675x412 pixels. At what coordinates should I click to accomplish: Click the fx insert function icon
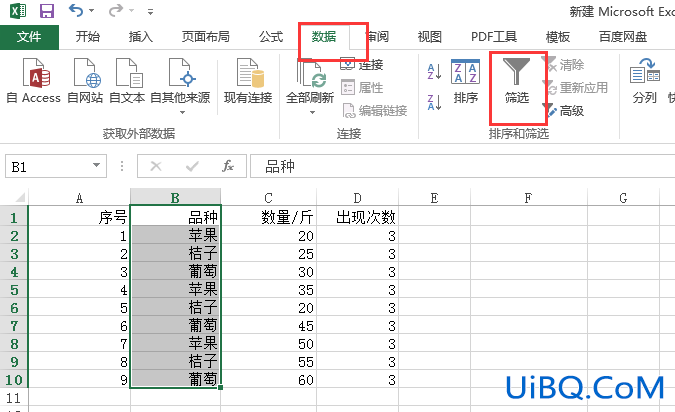coord(228,166)
